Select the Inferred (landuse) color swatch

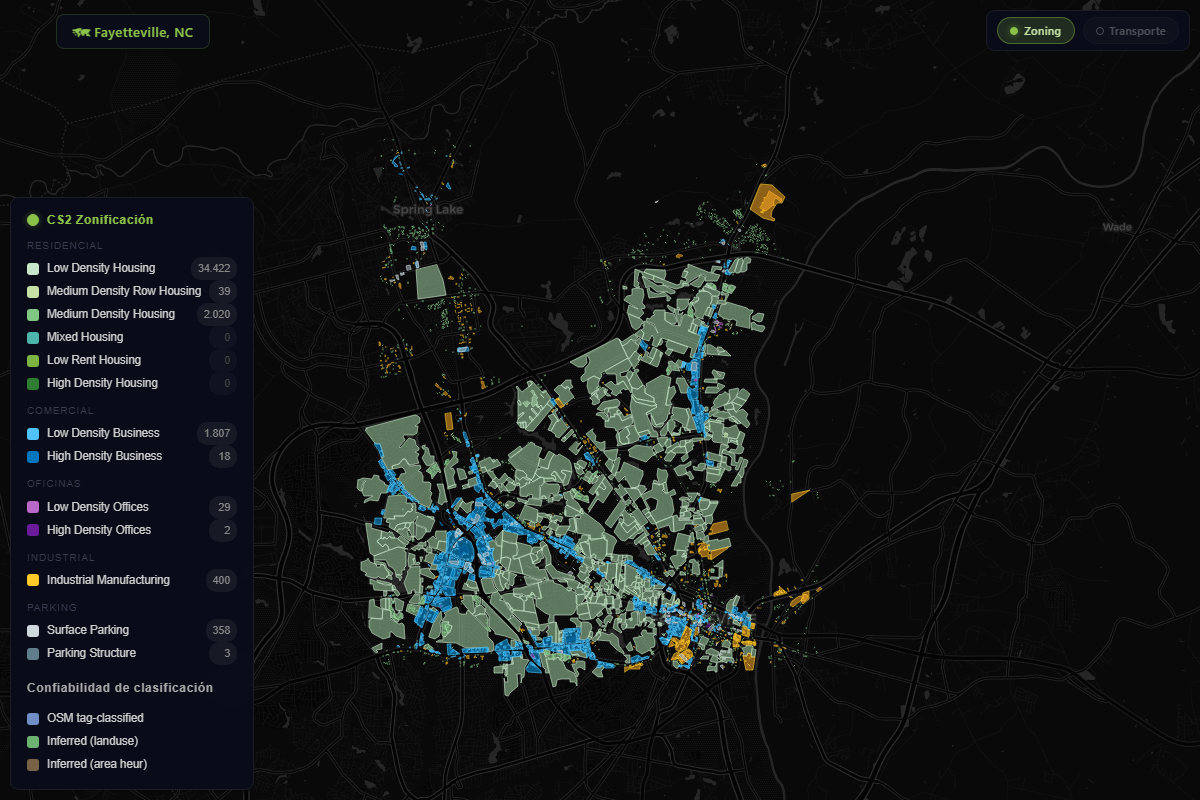(x=33, y=741)
